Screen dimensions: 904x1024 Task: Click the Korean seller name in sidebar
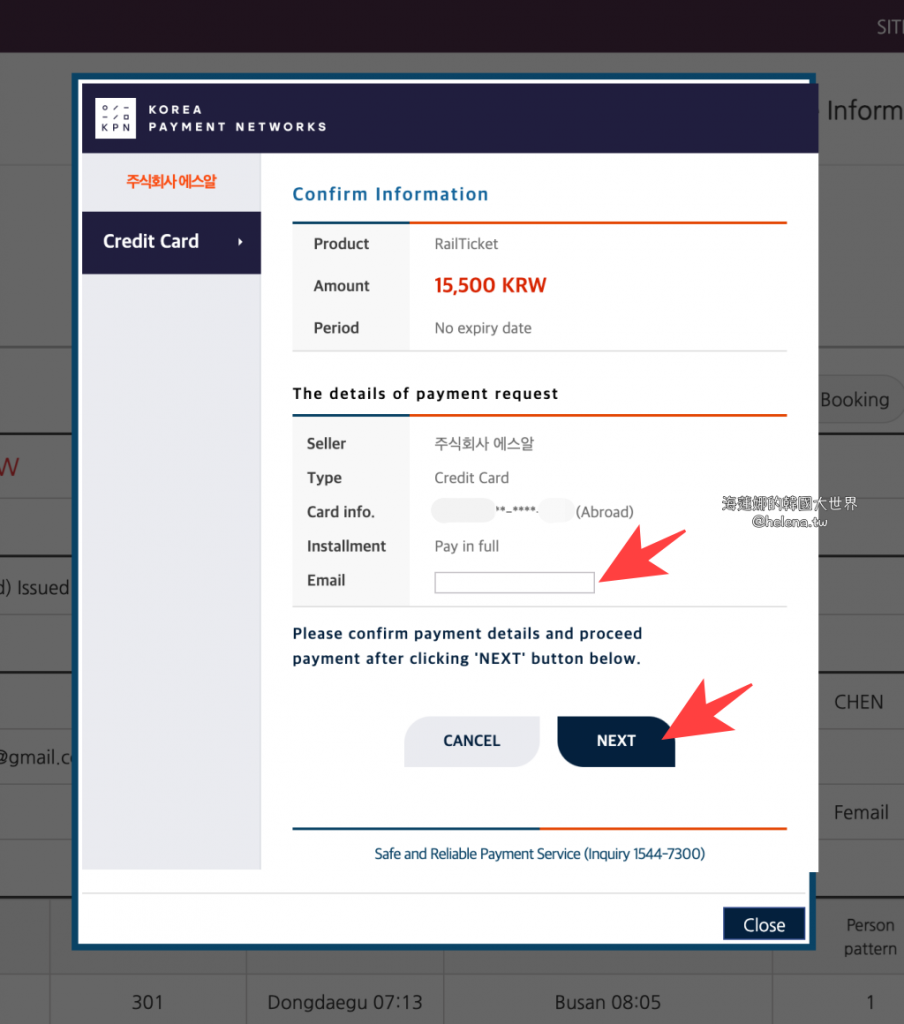pos(171,182)
